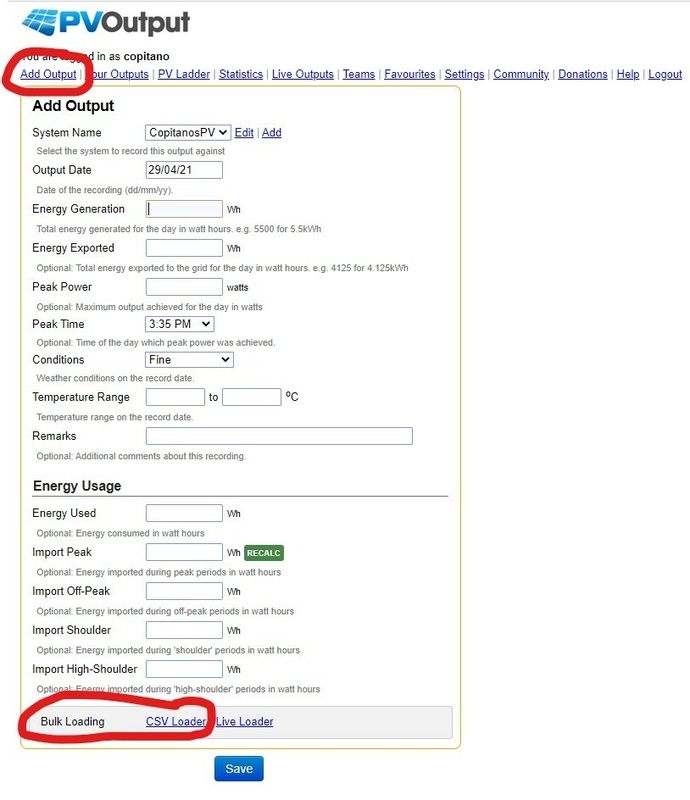690x800 pixels.
Task: Click the Import High-Shoulder input field
Action: (x=184, y=669)
